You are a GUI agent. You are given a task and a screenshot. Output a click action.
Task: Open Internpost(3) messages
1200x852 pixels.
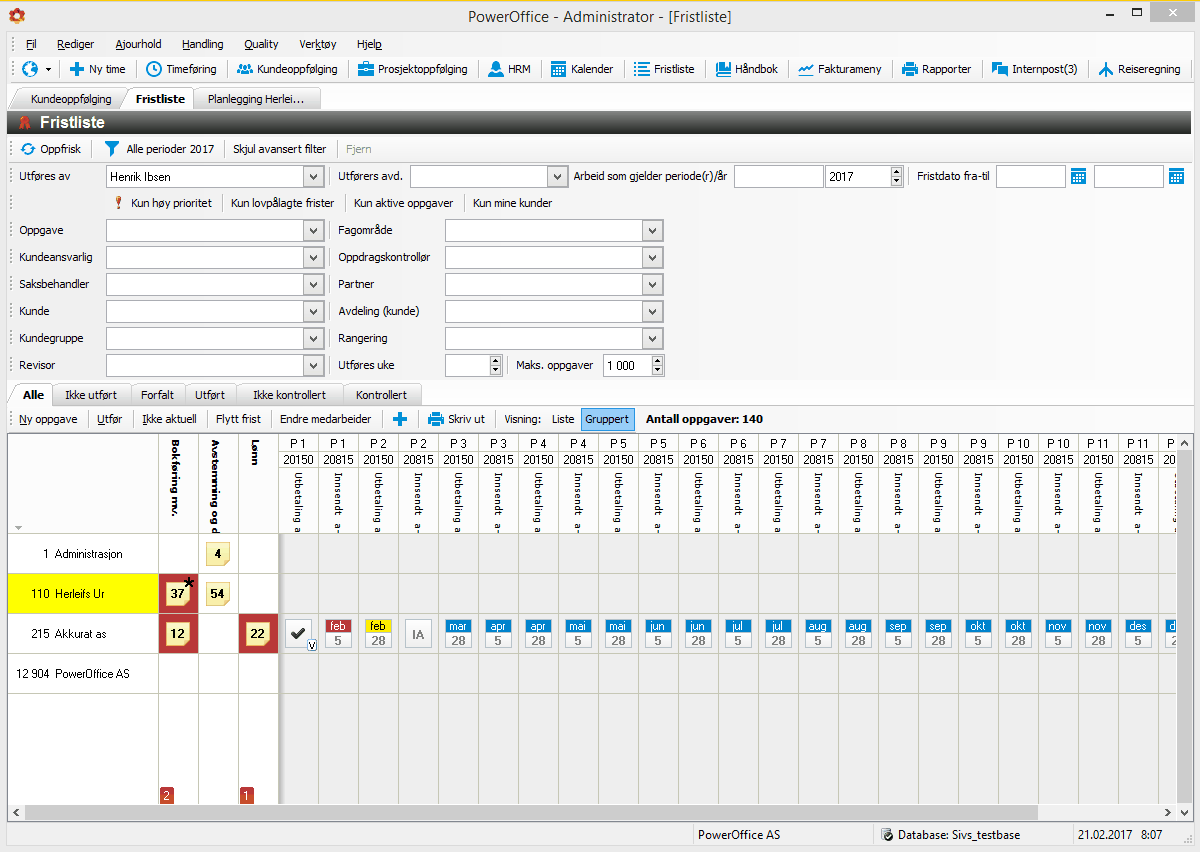(1035, 69)
